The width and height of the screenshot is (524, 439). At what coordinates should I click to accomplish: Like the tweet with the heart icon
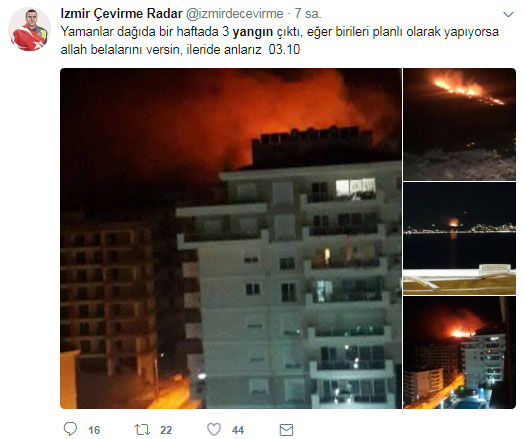click(214, 429)
